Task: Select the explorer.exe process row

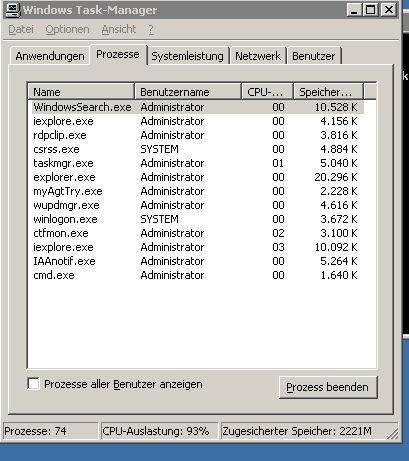Action: [198, 177]
